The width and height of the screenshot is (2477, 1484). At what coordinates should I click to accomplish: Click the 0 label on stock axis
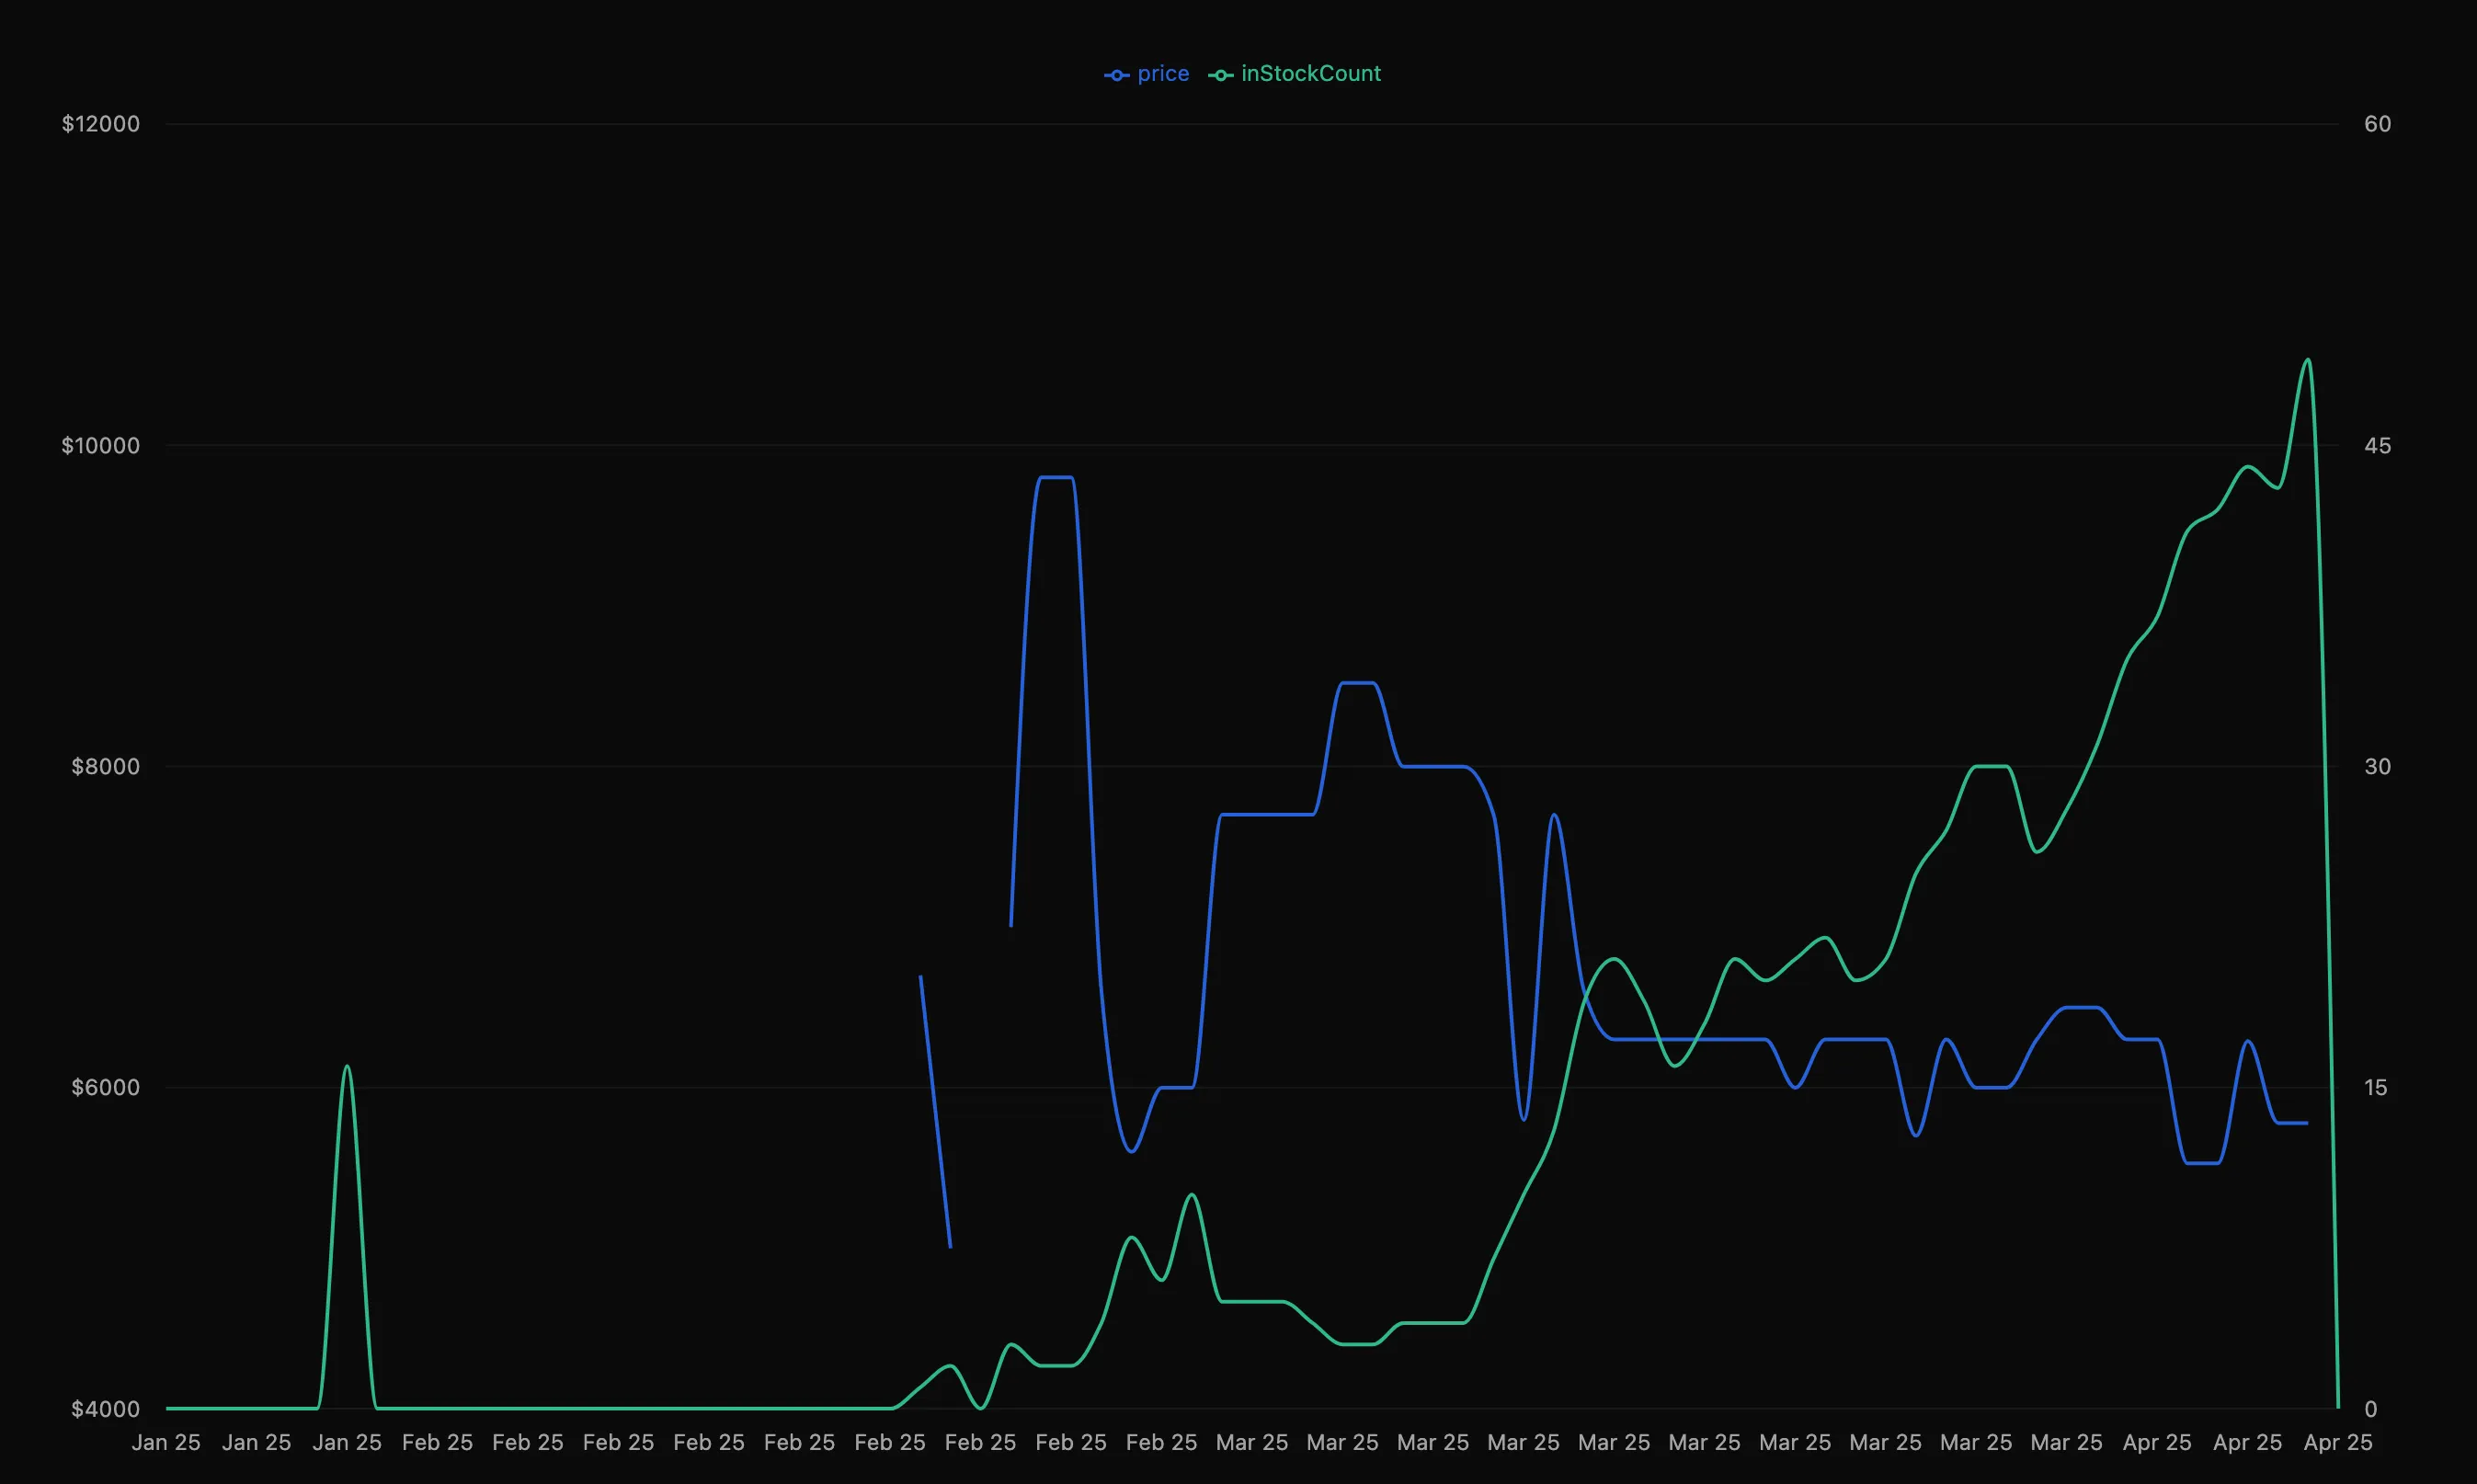[x=2370, y=1409]
